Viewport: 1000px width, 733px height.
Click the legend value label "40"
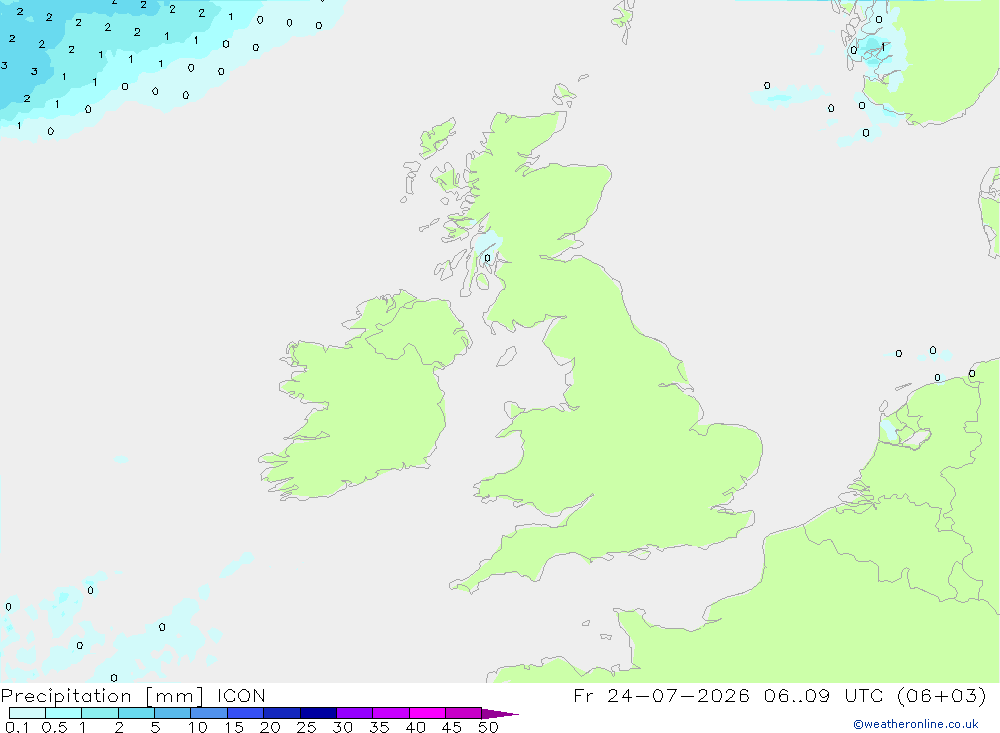(x=415, y=727)
